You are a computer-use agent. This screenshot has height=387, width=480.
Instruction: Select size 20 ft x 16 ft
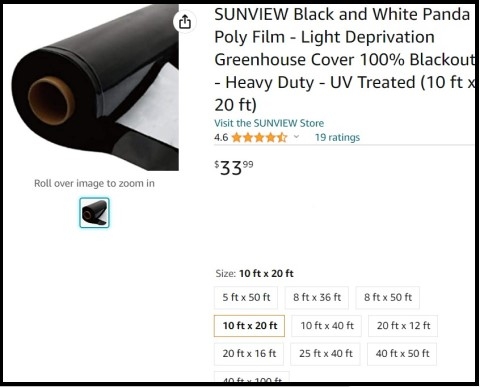pos(249,354)
